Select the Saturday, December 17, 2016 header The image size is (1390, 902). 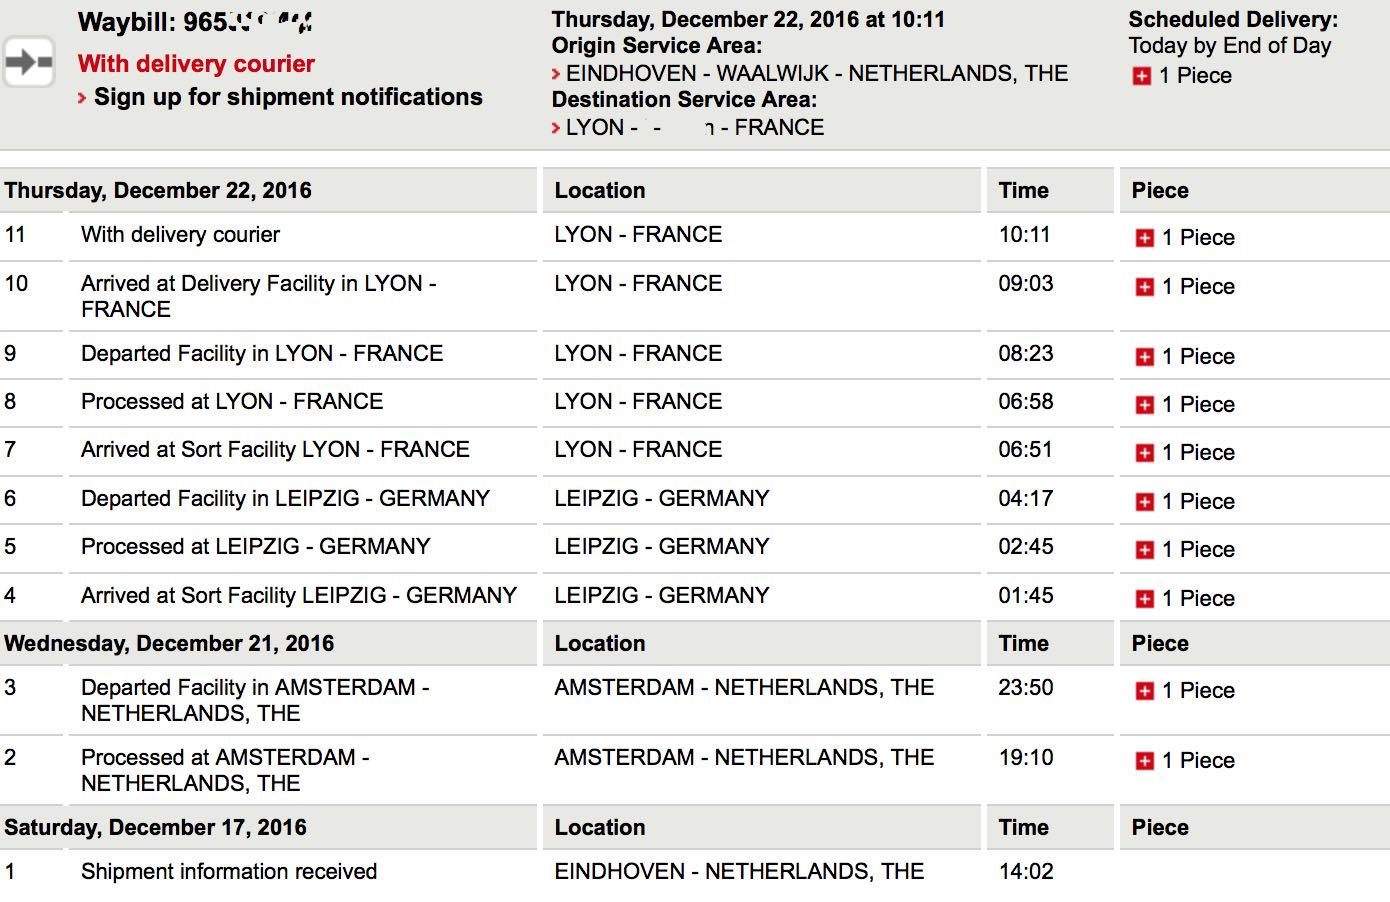(155, 827)
